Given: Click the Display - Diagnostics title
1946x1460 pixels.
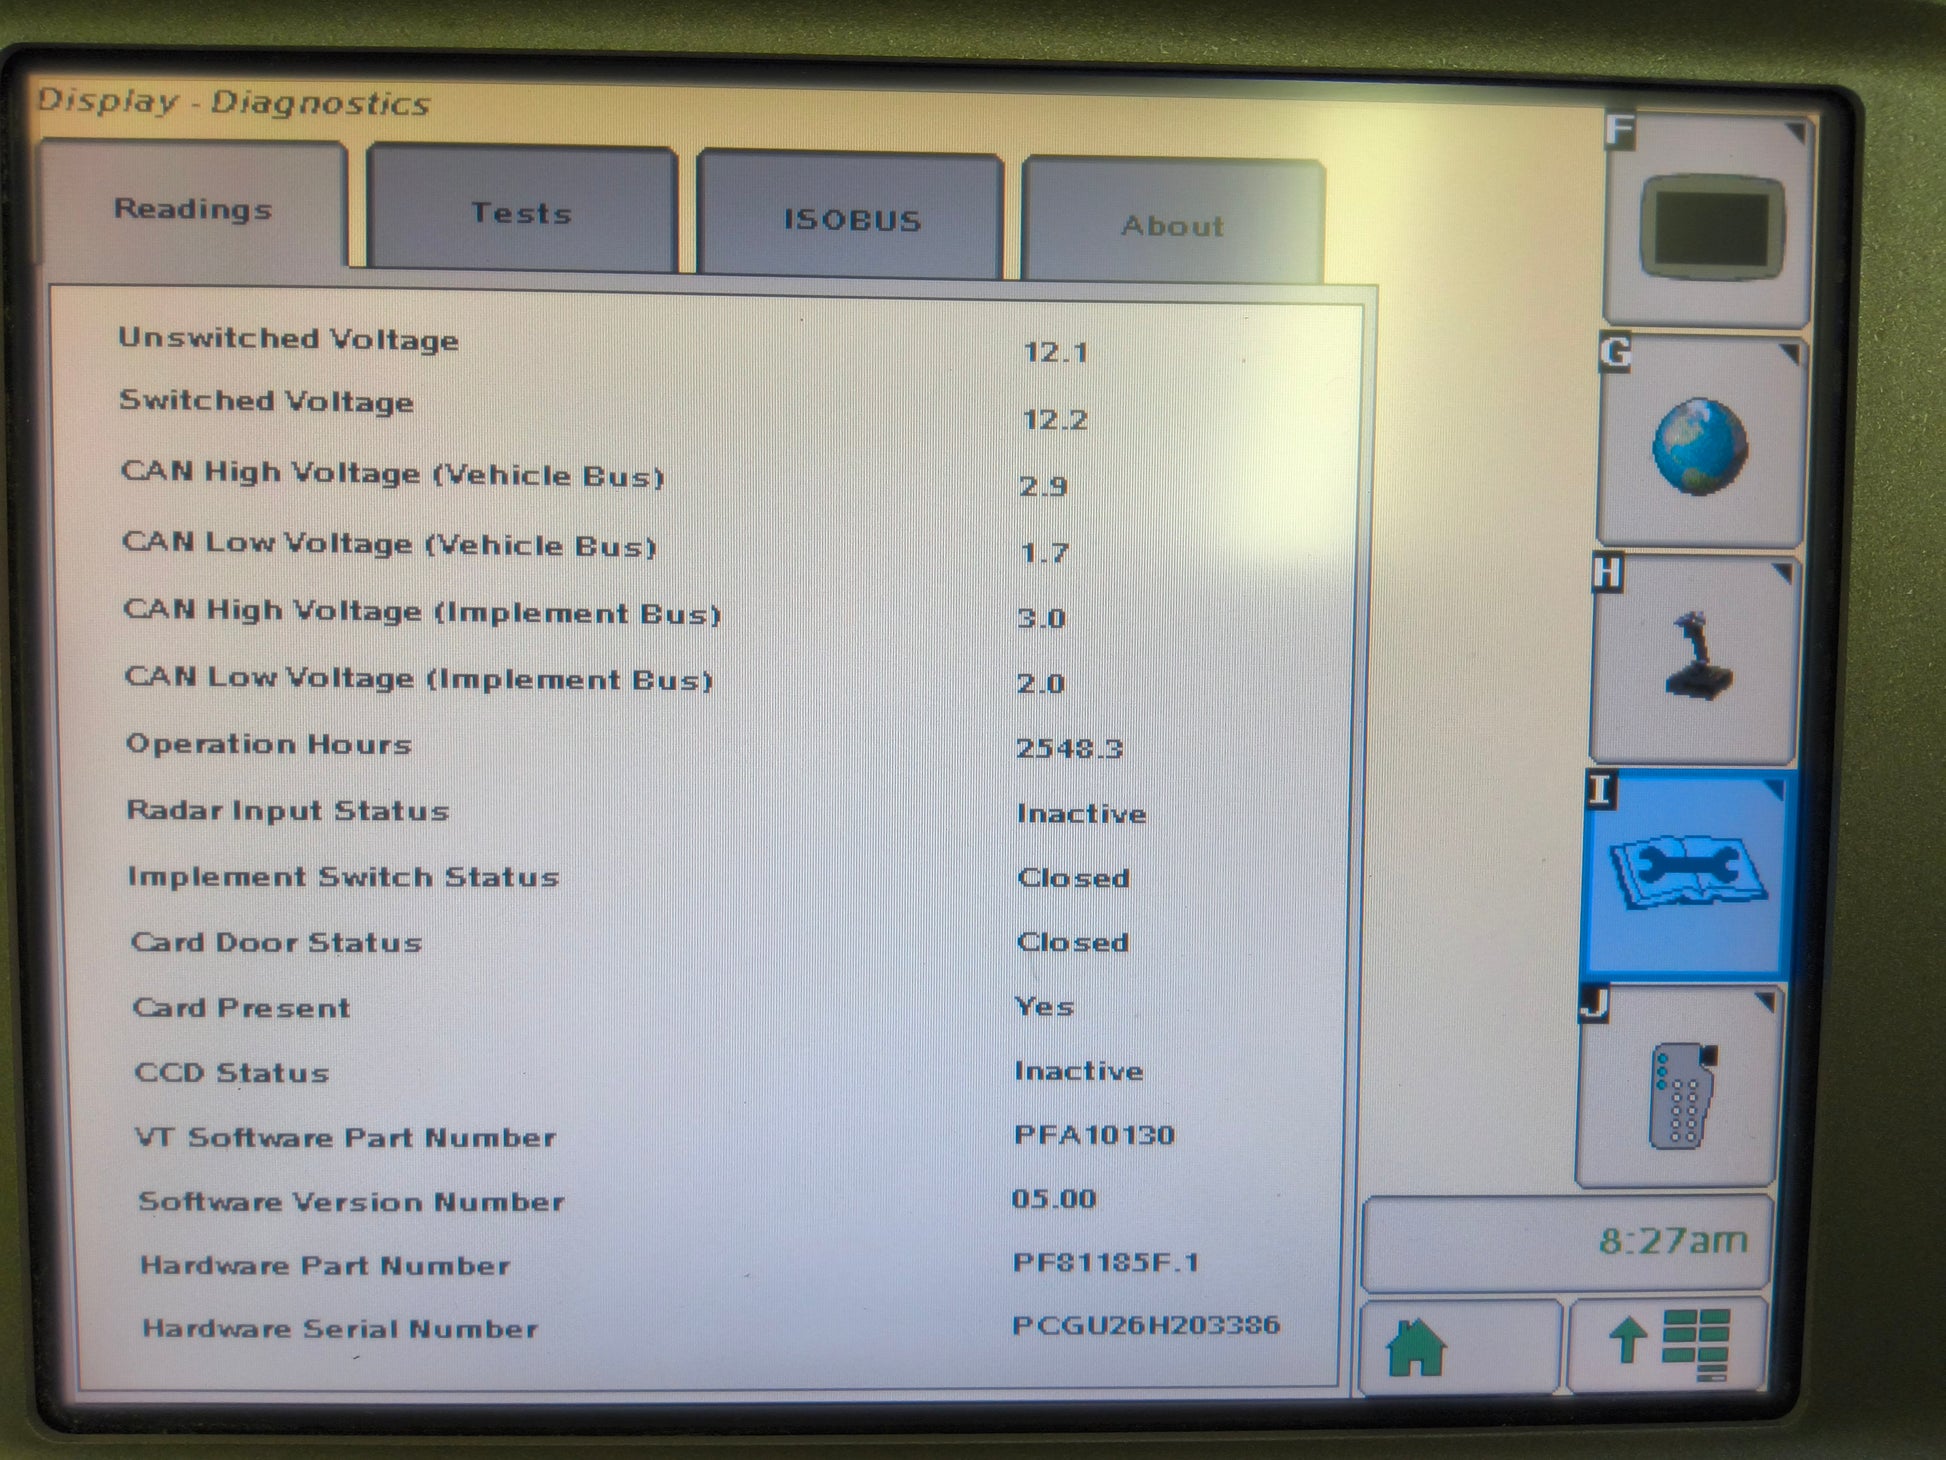Looking at the screenshot, I should [233, 102].
